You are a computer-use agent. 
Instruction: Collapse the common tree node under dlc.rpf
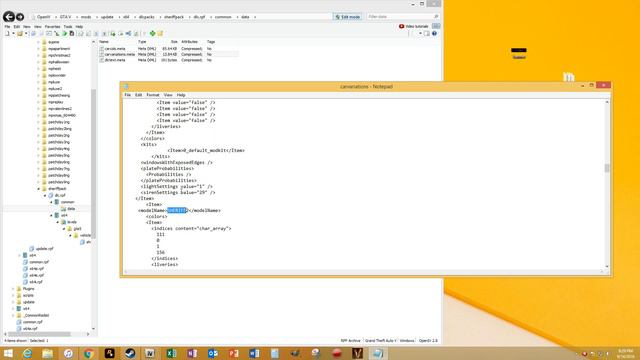(51, 202)
